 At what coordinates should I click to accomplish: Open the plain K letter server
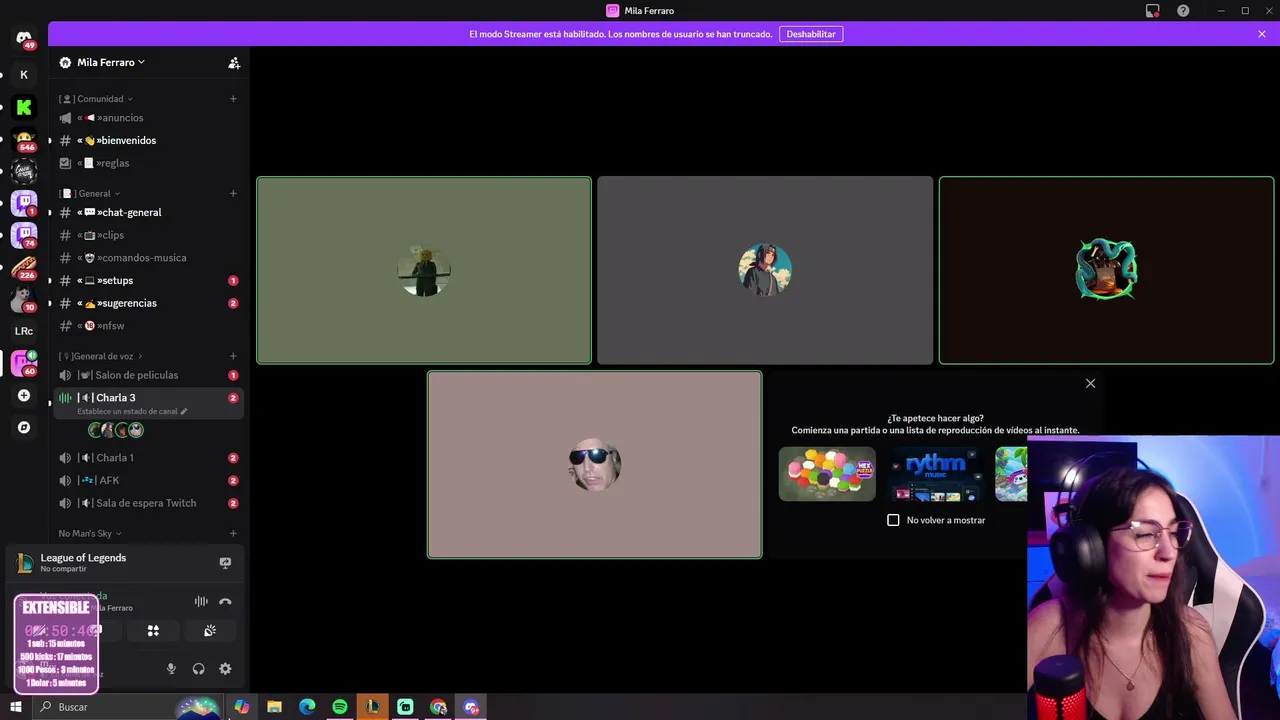pos(24,75)
